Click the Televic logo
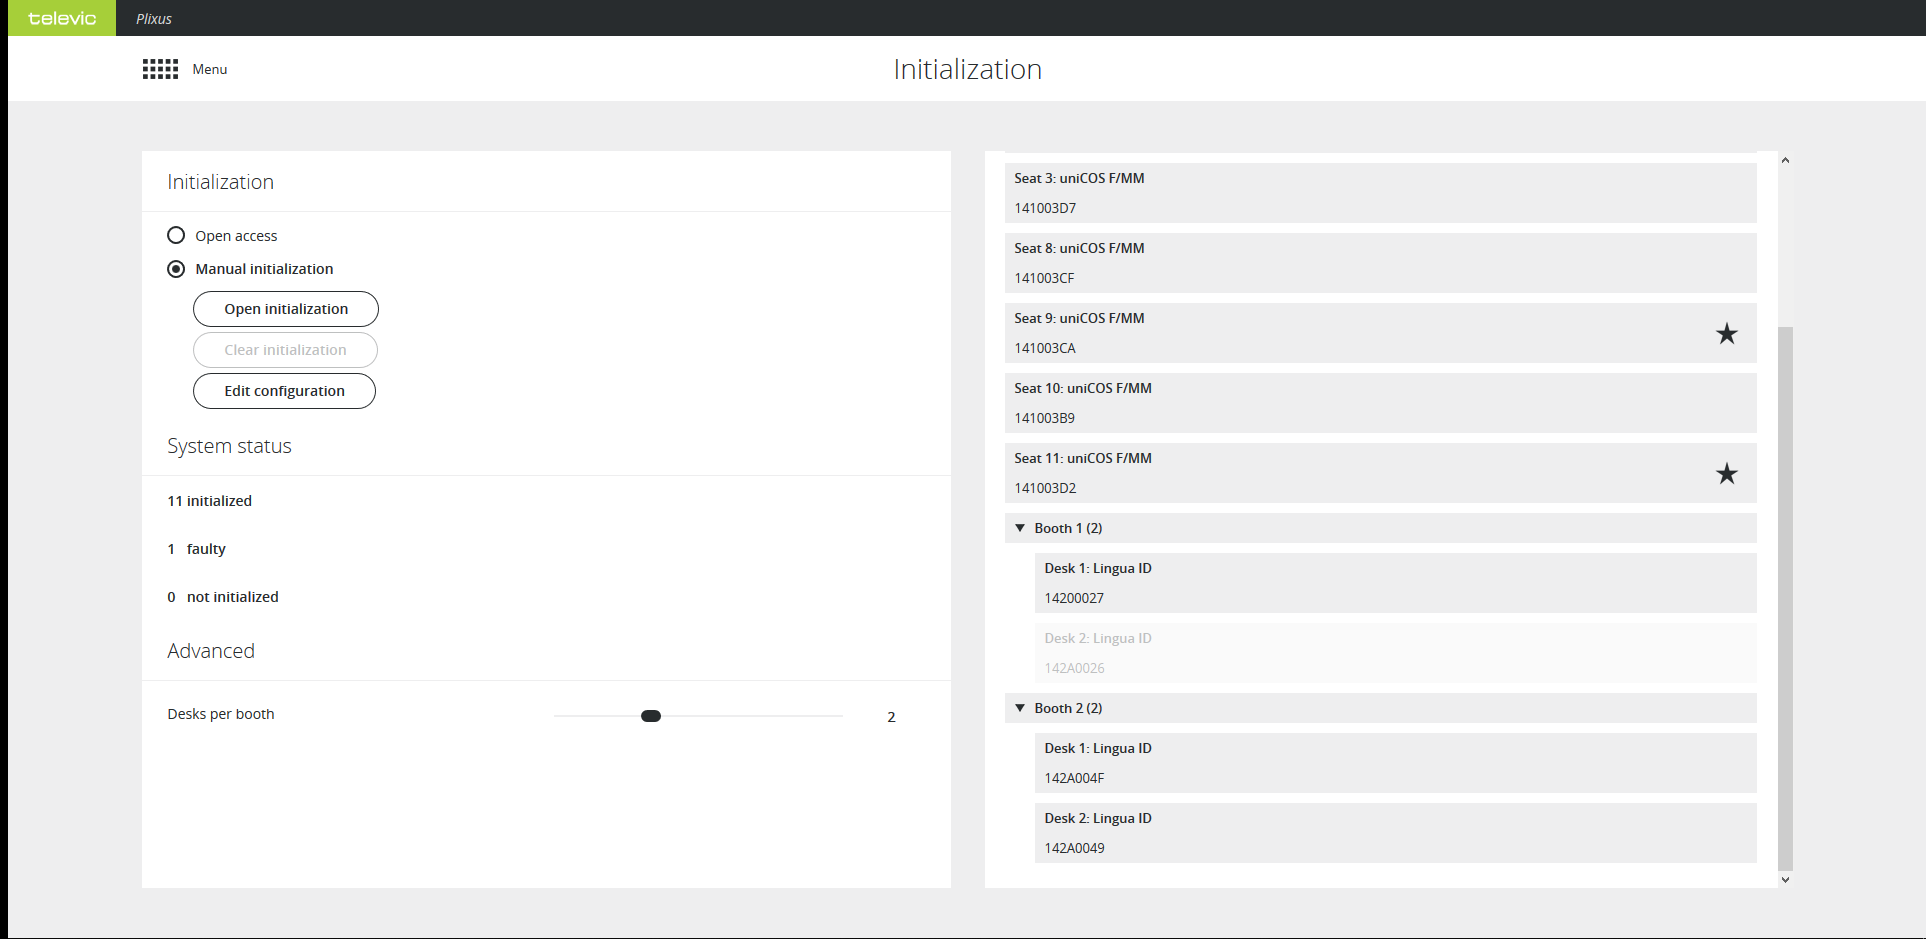 pyautogui.click(x=62, y=18)
